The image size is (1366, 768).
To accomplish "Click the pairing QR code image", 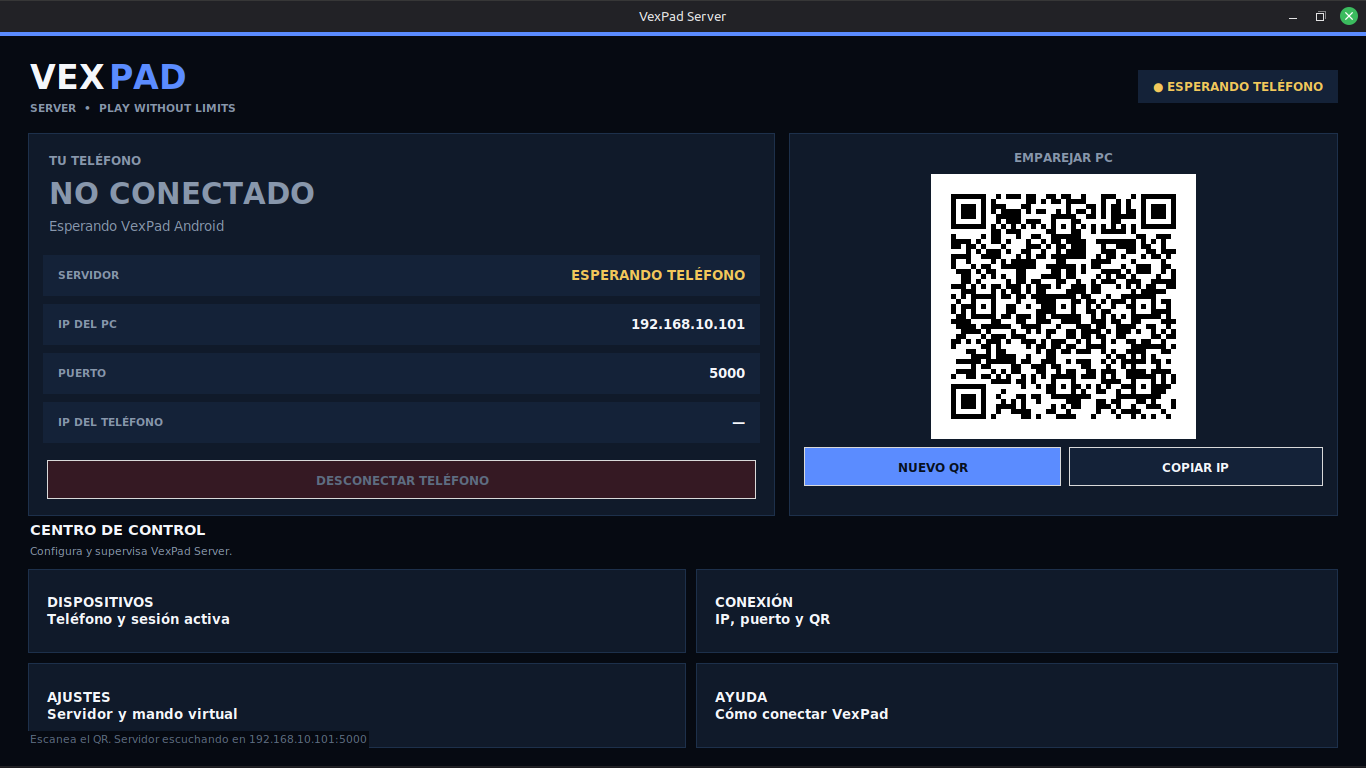I will pos(1063,306).
